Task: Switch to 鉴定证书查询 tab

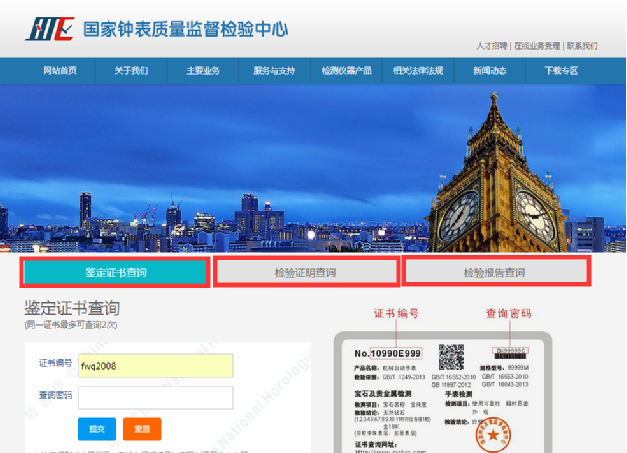Action: tap(115, 272)
